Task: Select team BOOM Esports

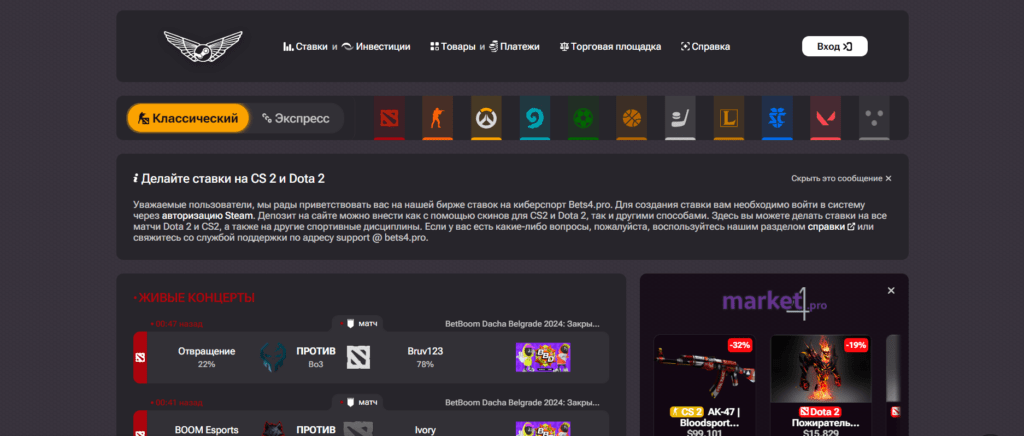Action: point(206,430)
